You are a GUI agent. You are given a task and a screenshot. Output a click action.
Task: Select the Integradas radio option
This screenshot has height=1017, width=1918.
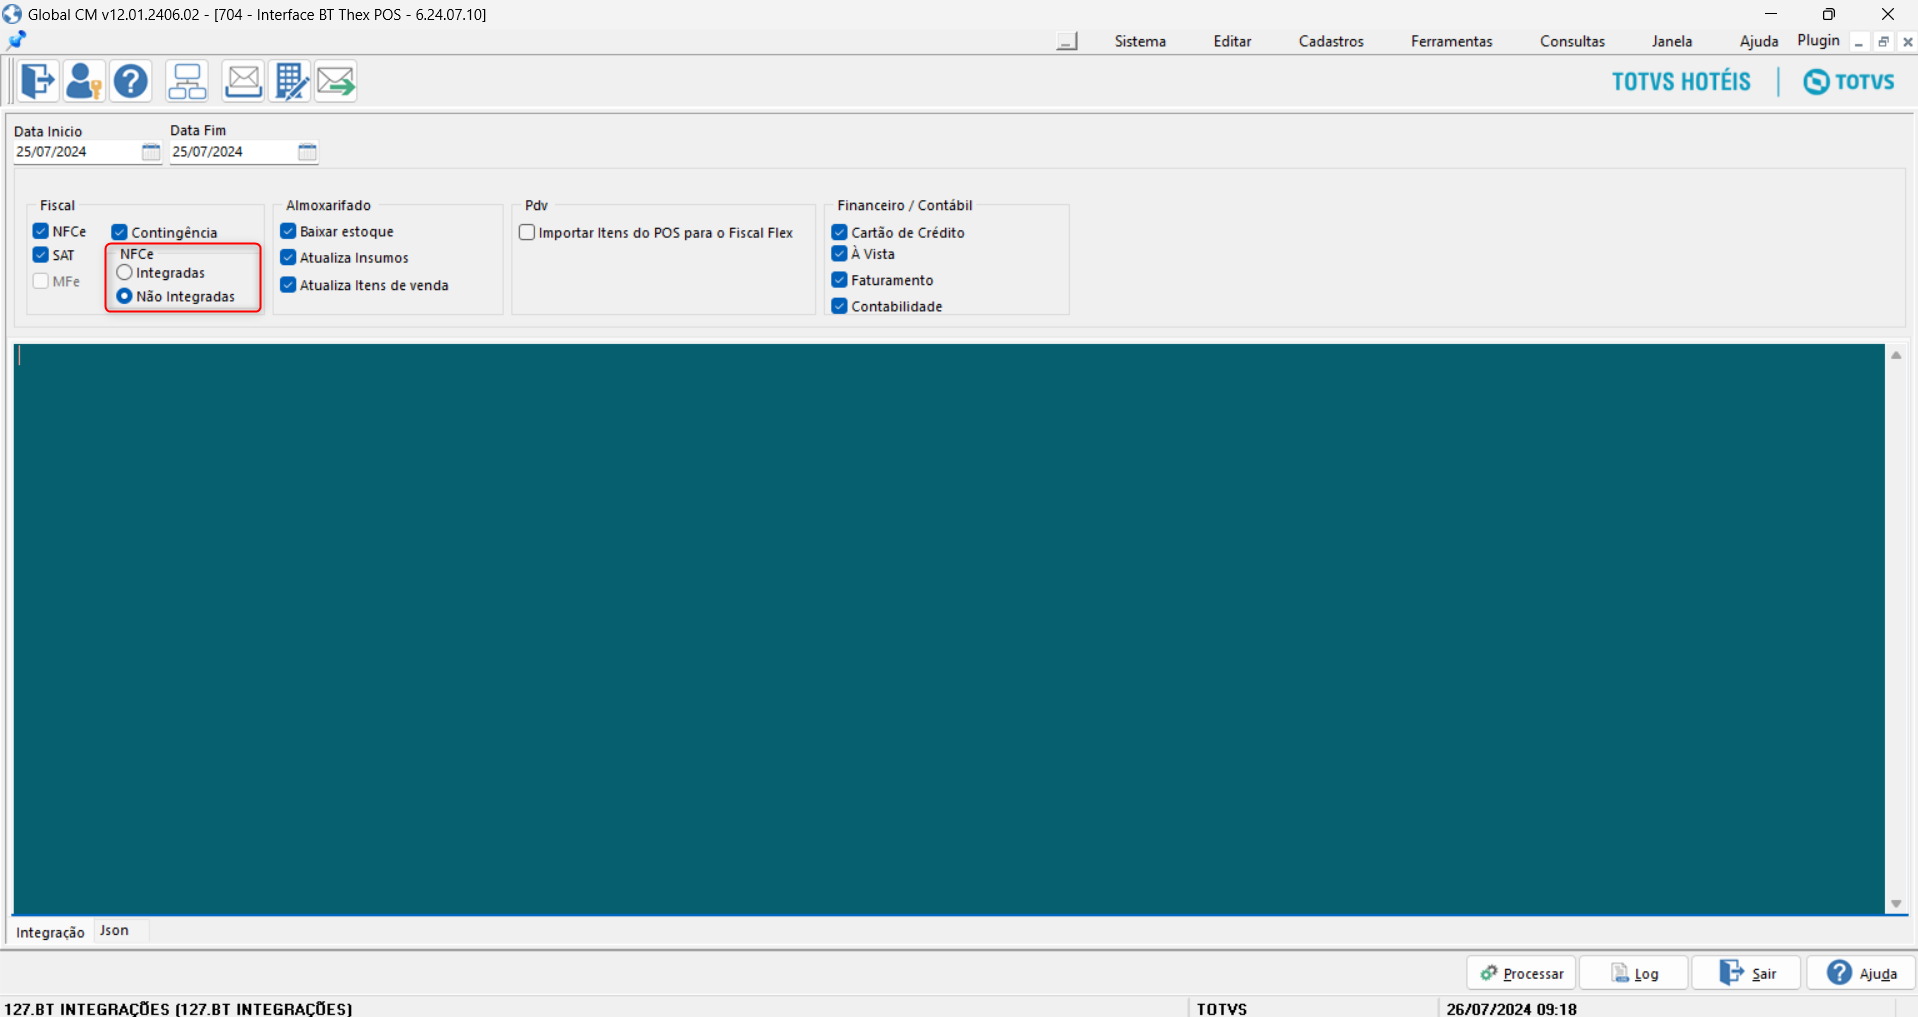click(125, 272)
